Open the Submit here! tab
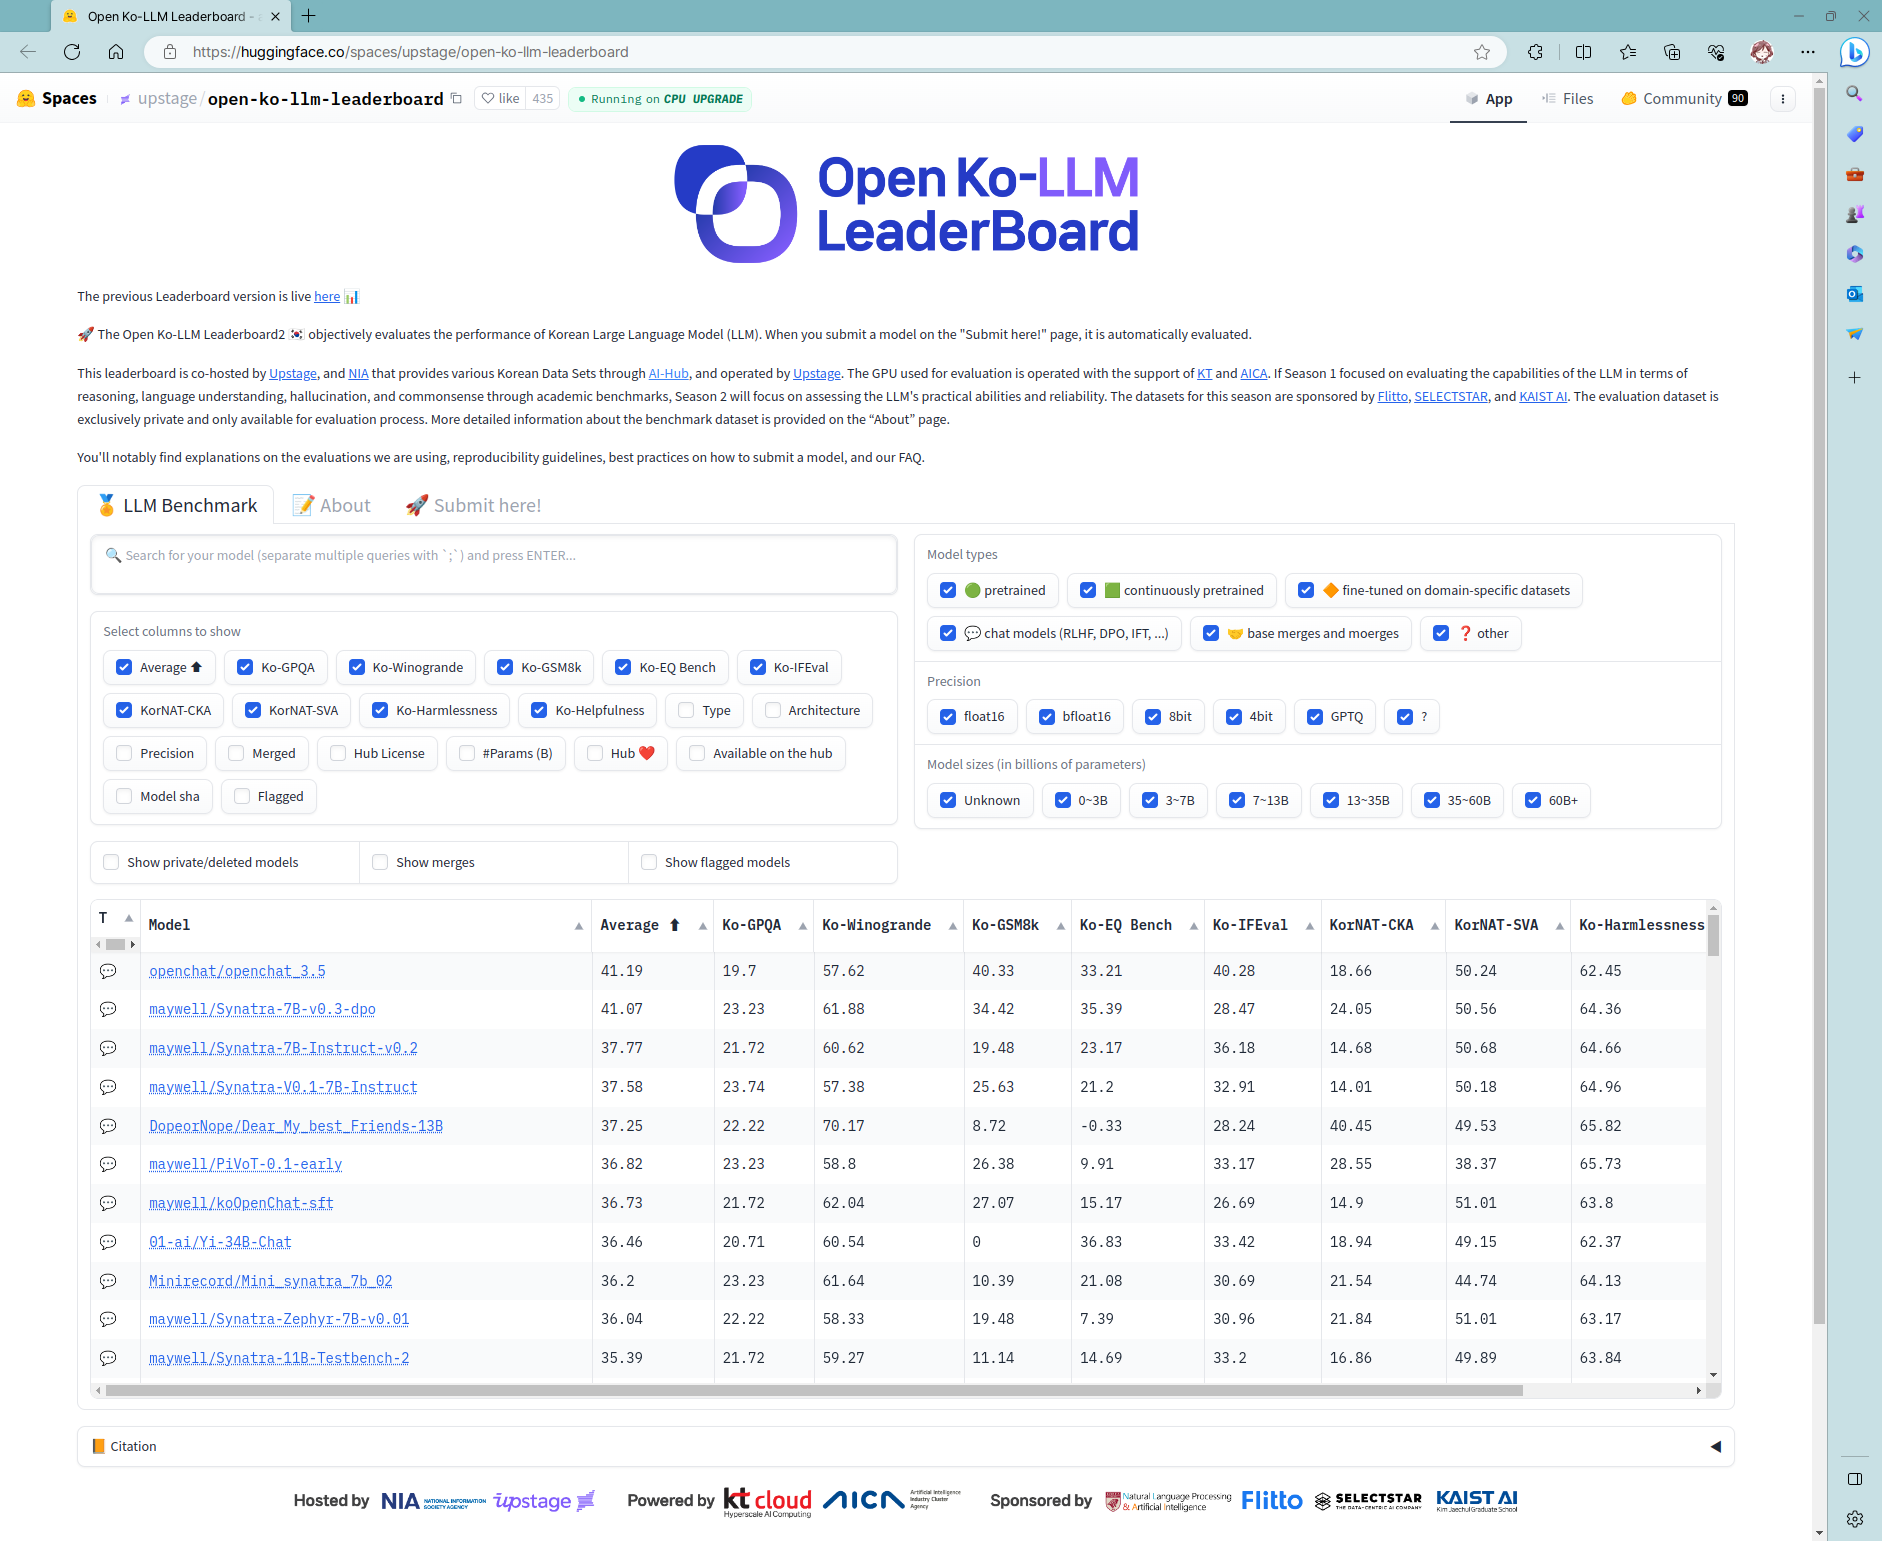Image resolution: width=1882 pixels, height=1566 pixels. pyautogui.click(x=473, y=505)
